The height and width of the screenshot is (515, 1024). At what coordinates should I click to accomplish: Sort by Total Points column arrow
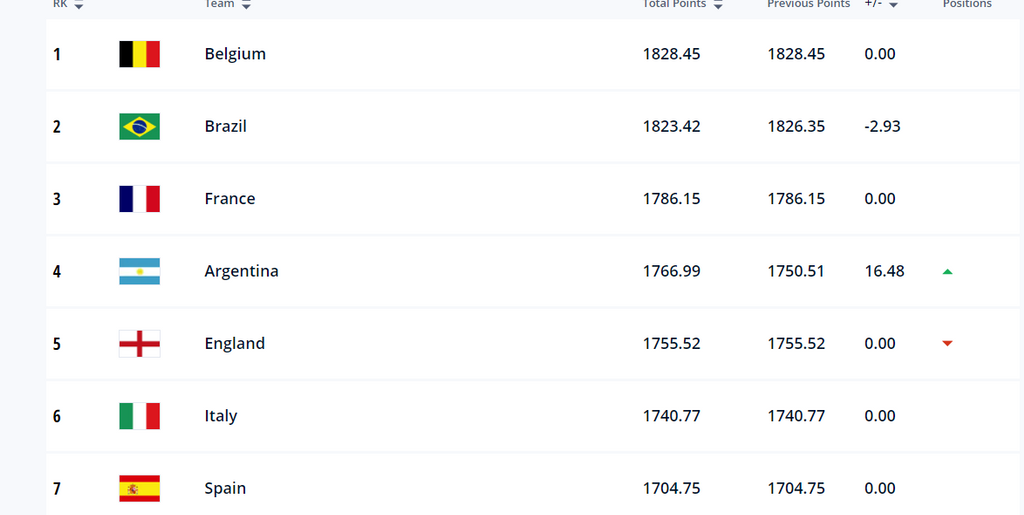pos(718,5)
